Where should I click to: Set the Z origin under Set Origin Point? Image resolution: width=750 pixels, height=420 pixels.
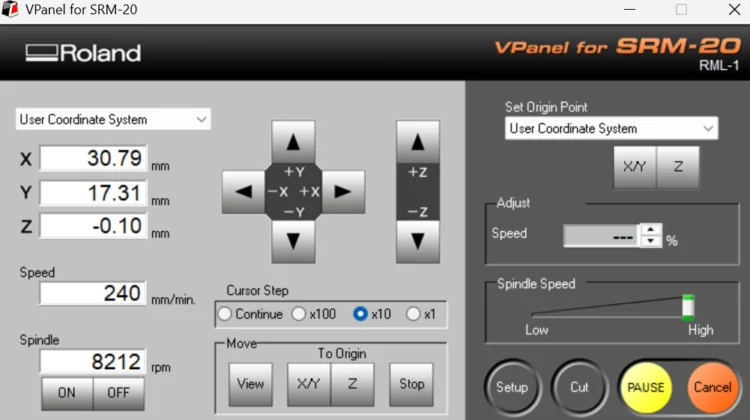point(678,166)
